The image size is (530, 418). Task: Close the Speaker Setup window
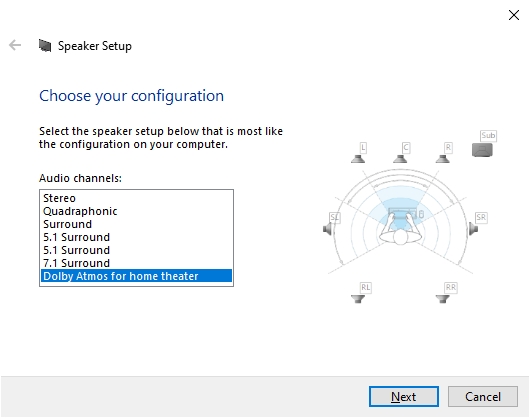point(514,15)
